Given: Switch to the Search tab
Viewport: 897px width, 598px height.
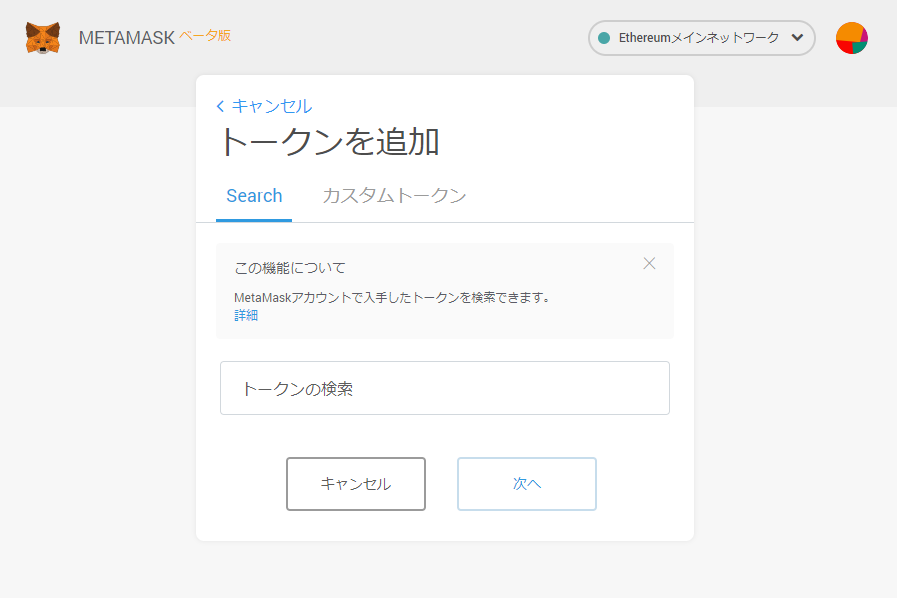Looking at the screenshot, I should pyautogui.click(x=254, y=196).
